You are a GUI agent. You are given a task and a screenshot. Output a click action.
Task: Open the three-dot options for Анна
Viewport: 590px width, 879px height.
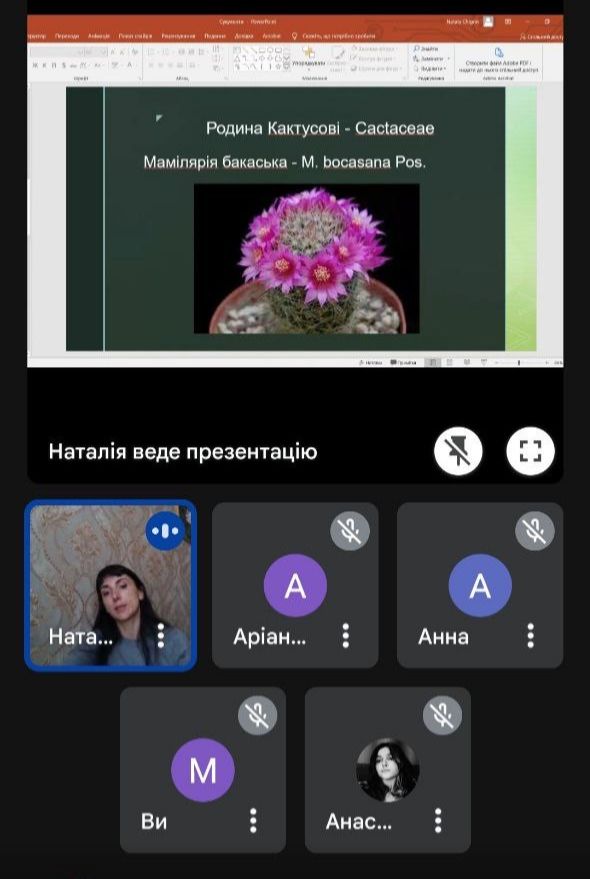(531, 636)
